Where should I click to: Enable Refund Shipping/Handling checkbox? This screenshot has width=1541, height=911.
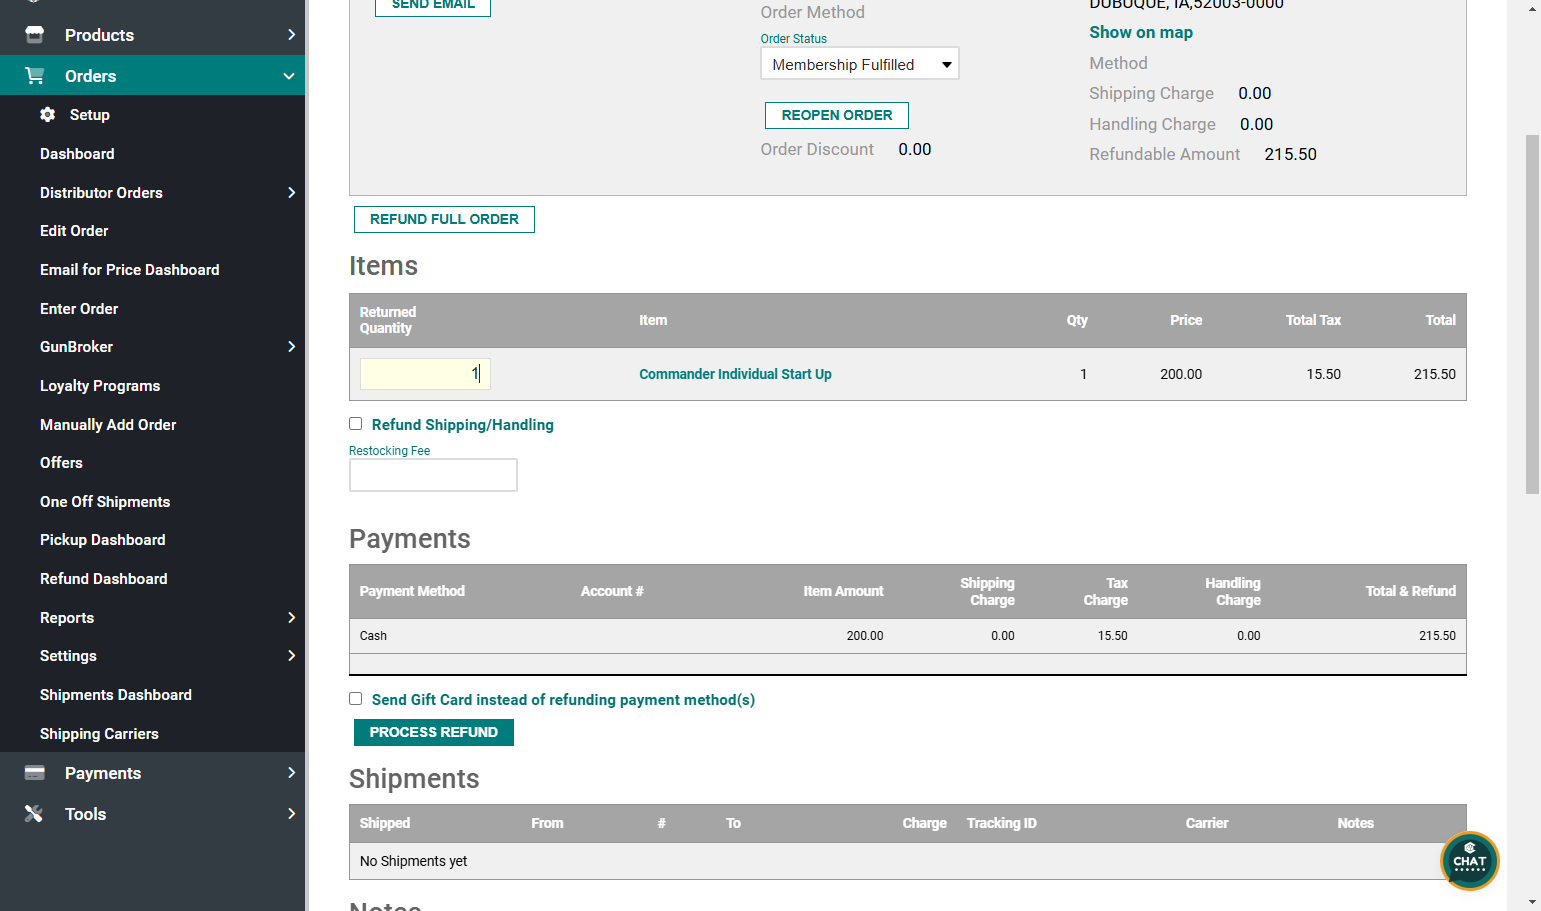(355, 424)
